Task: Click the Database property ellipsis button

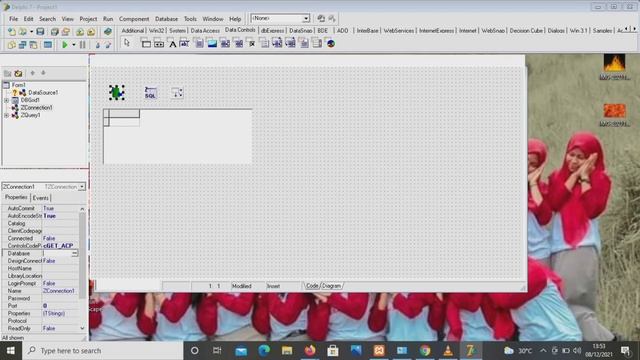Action: (75, 253)
